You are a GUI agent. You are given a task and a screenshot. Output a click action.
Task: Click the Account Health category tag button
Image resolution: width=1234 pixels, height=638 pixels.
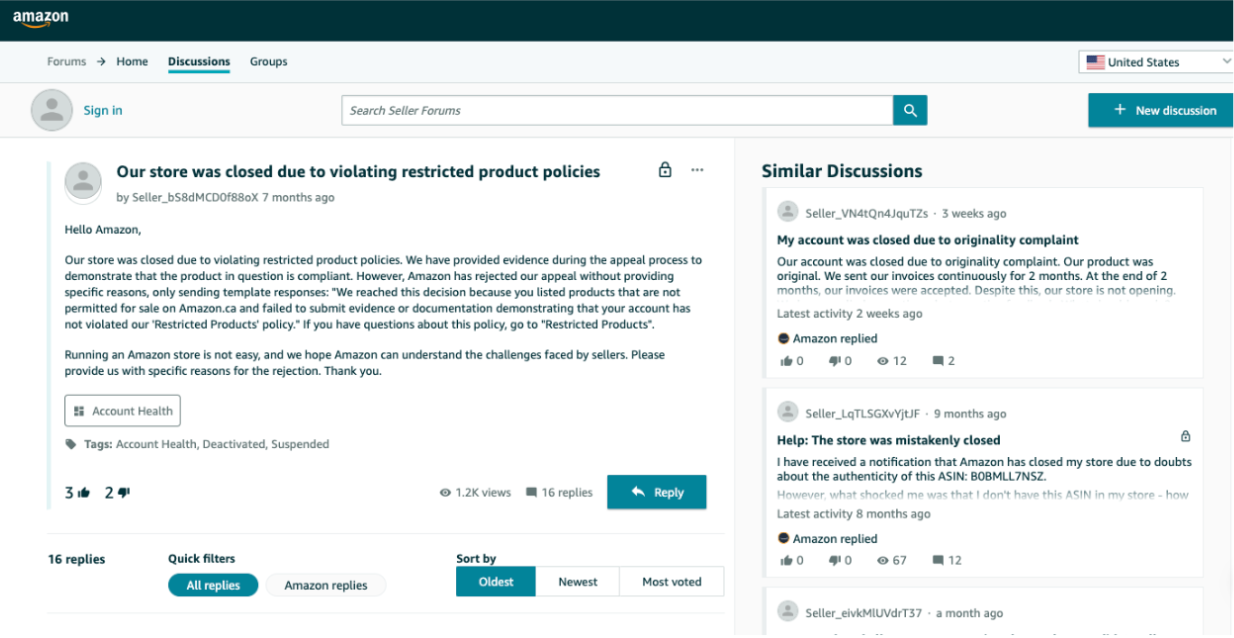(123, 411)
